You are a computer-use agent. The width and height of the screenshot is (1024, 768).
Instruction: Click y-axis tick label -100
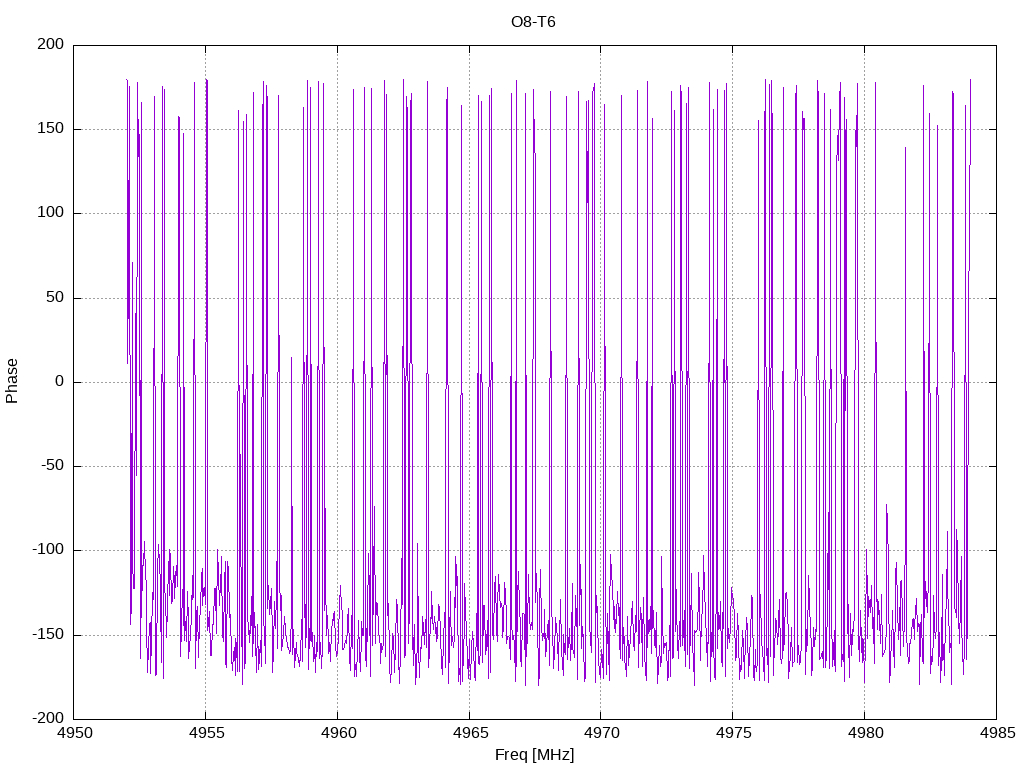(48, 550)
